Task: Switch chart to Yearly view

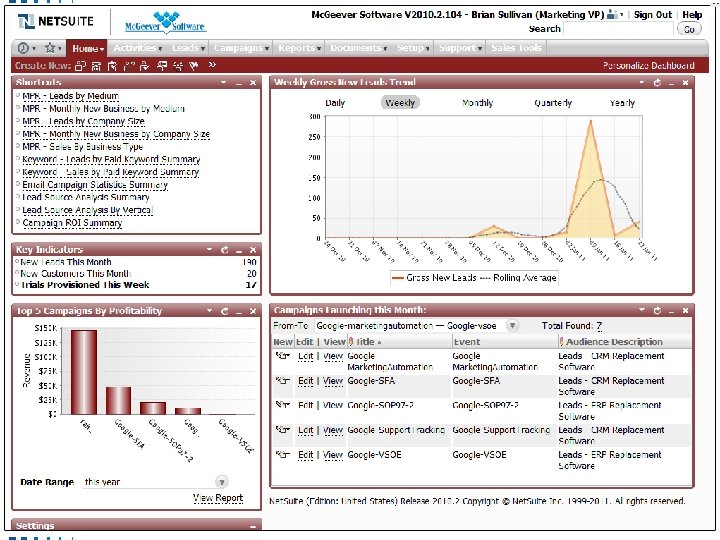Action: pos(622,103)
